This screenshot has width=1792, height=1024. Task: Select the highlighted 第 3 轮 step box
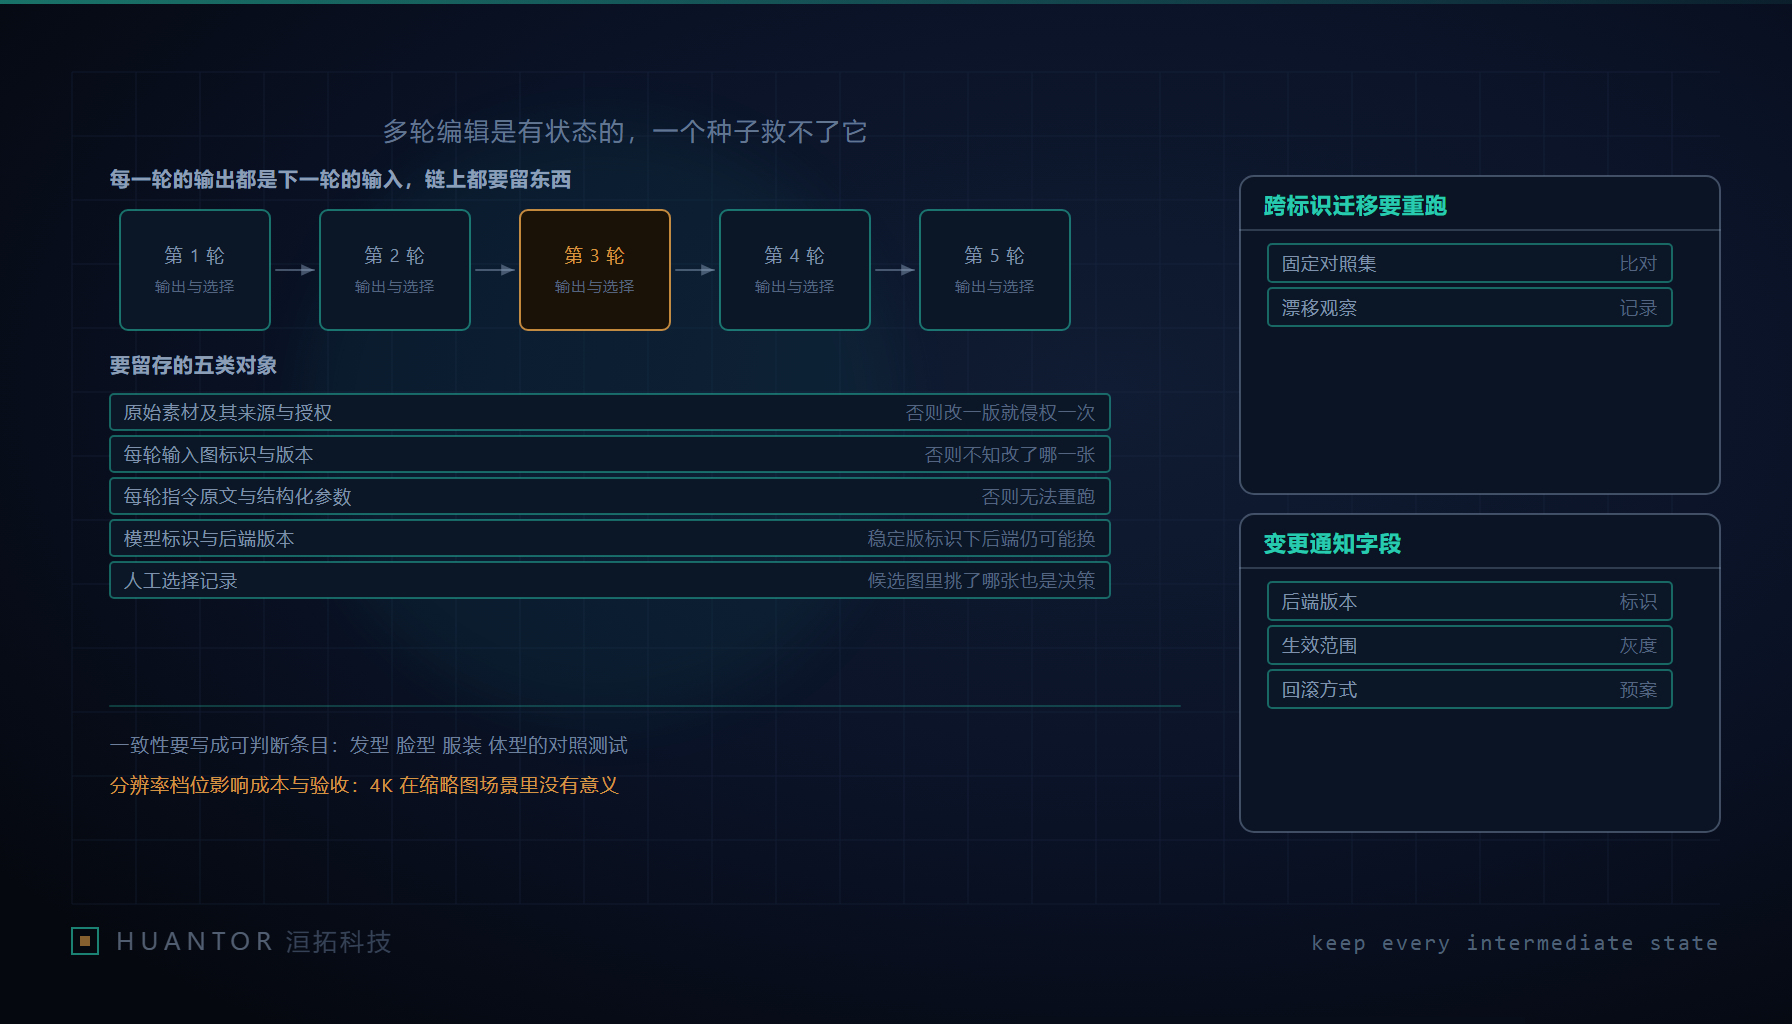pyautogui.click(x=595, y=270)
